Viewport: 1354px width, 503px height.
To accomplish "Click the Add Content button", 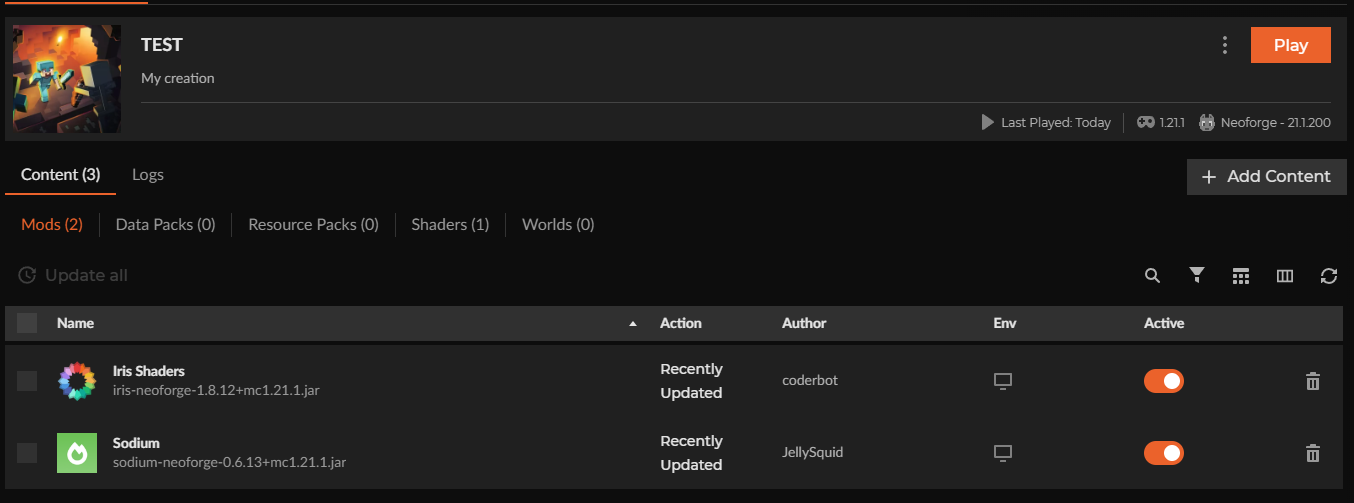I will point(1267,176).
